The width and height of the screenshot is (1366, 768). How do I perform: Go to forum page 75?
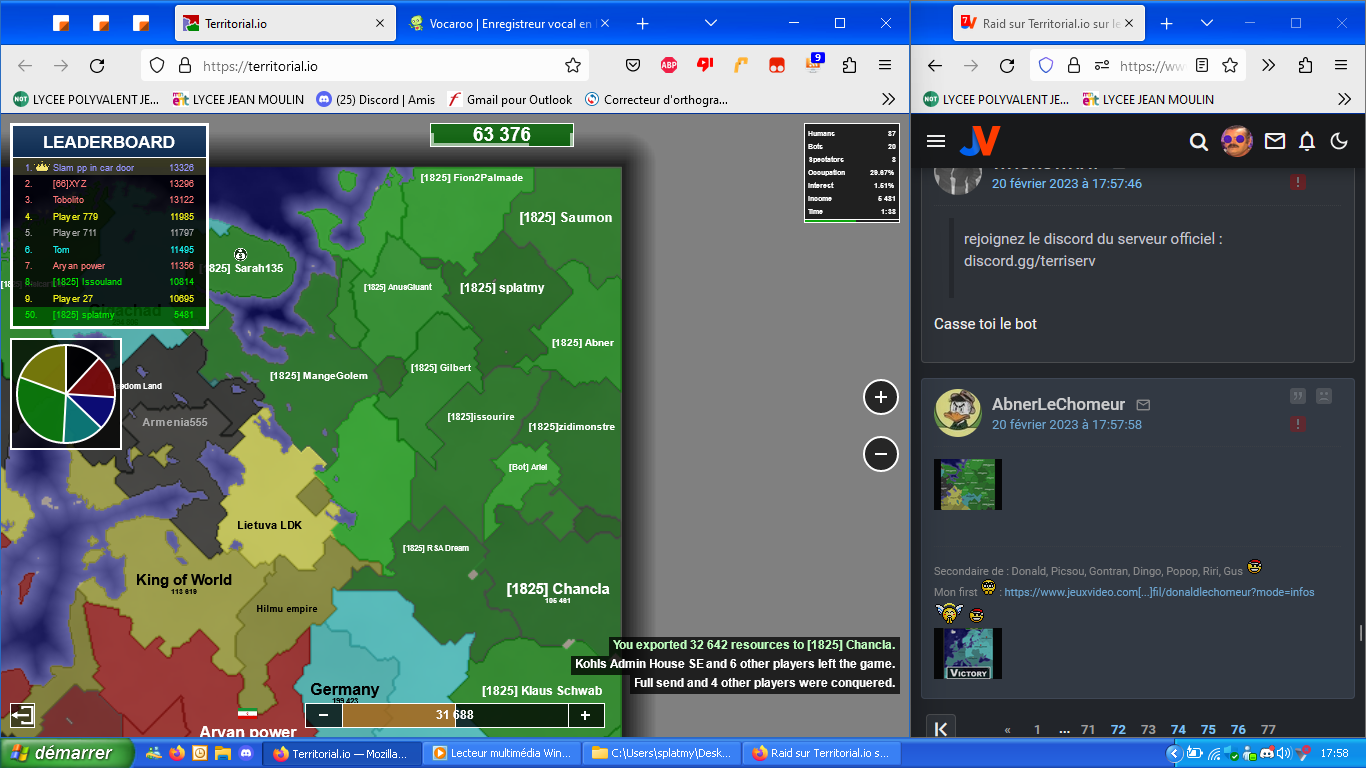tap(1208, 730)
